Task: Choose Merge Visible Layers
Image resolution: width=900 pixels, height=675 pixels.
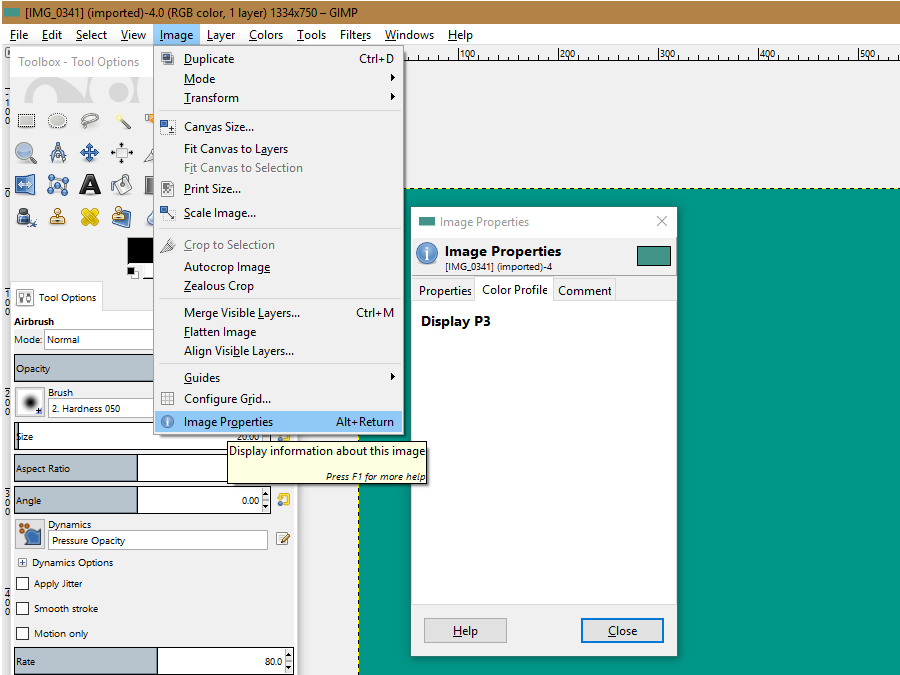Action: pos(278,313)
